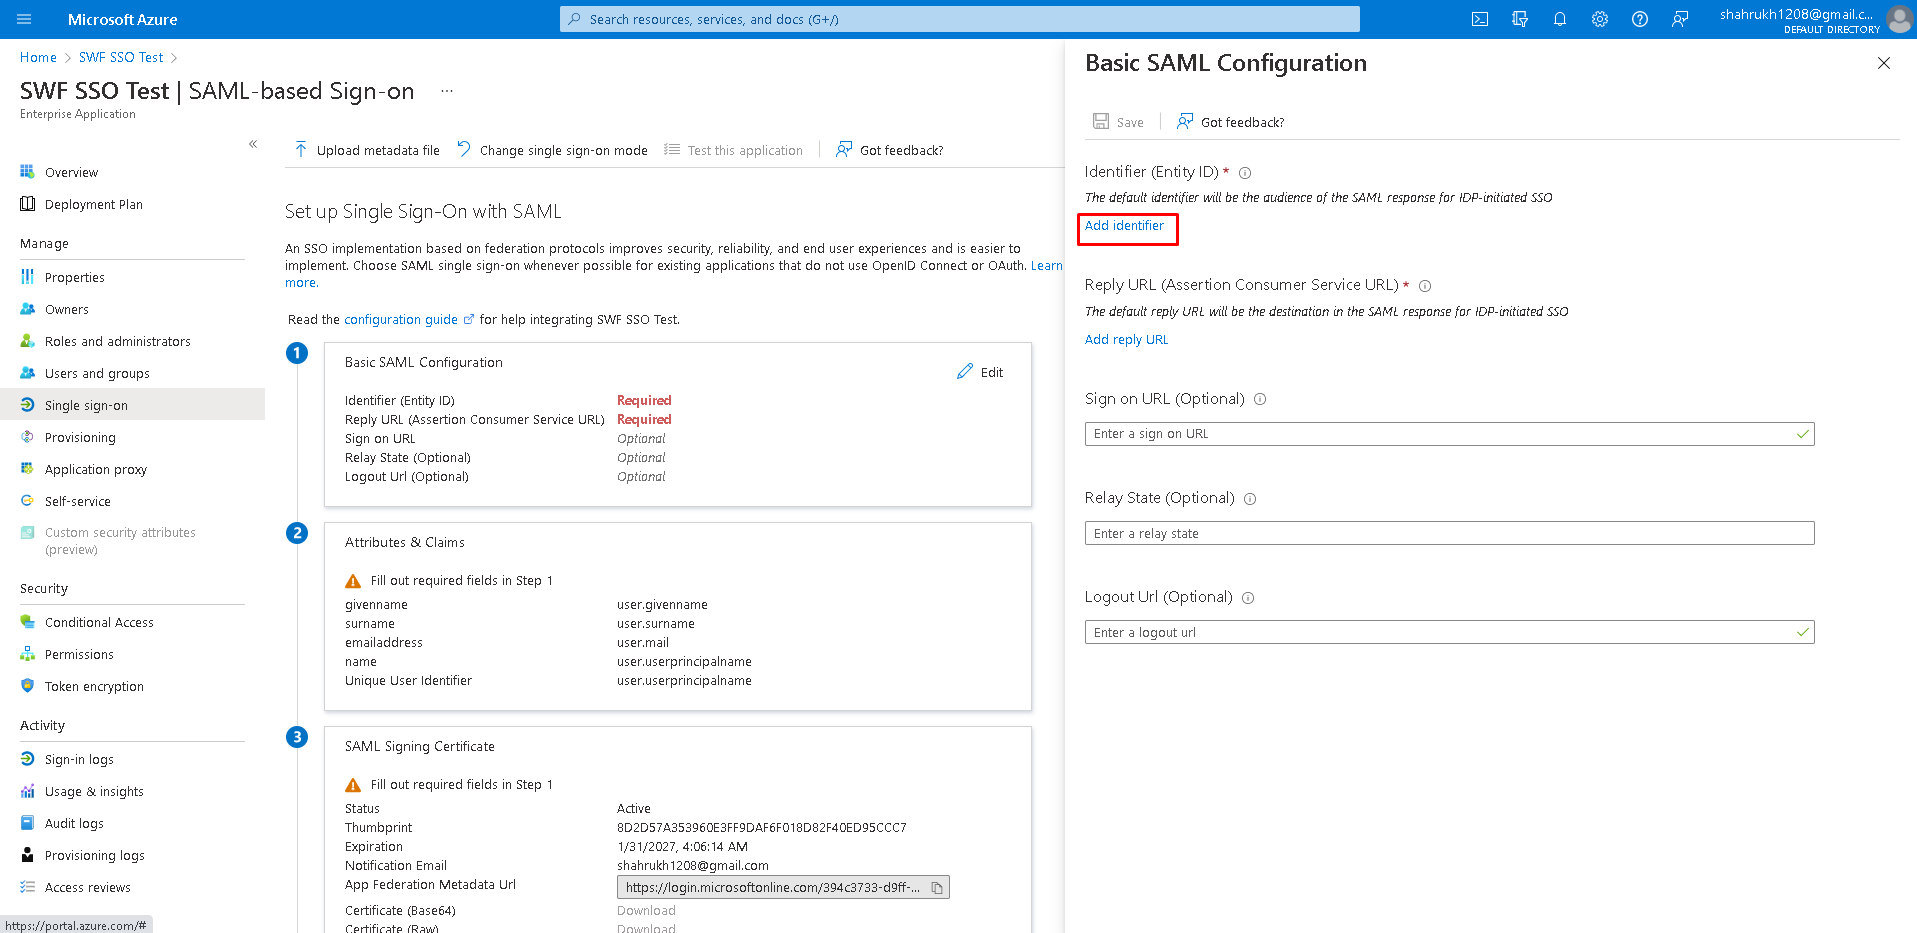Click Got feedback in the SAML panel
Viewport: 1917px width, 933px height.
(1231, 122)
